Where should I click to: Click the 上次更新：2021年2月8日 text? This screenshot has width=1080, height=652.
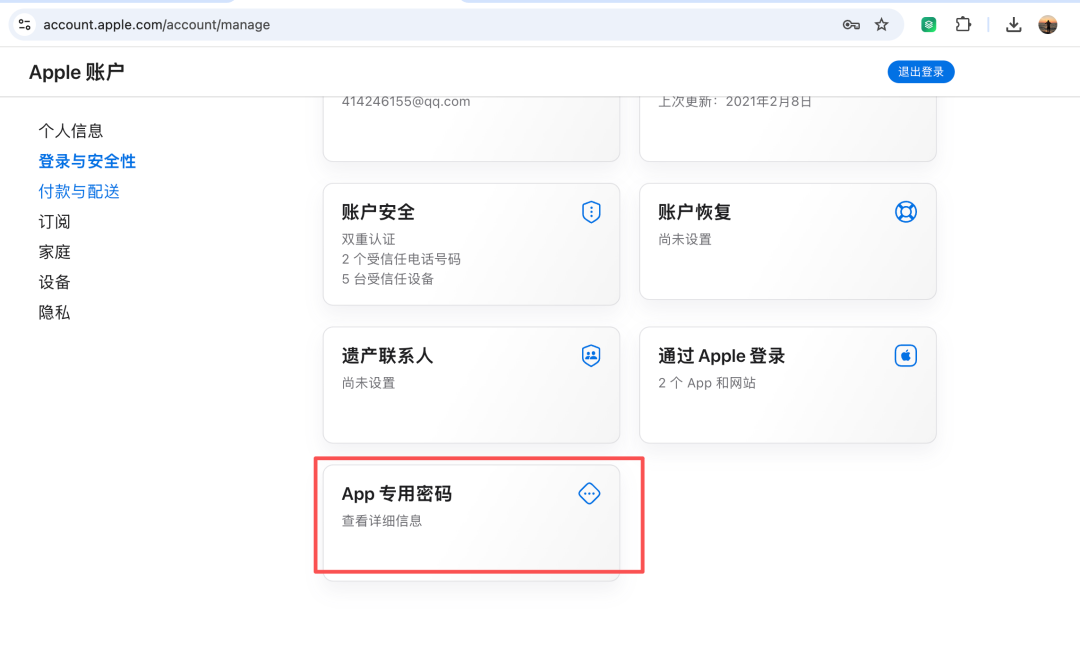(735, 102)
